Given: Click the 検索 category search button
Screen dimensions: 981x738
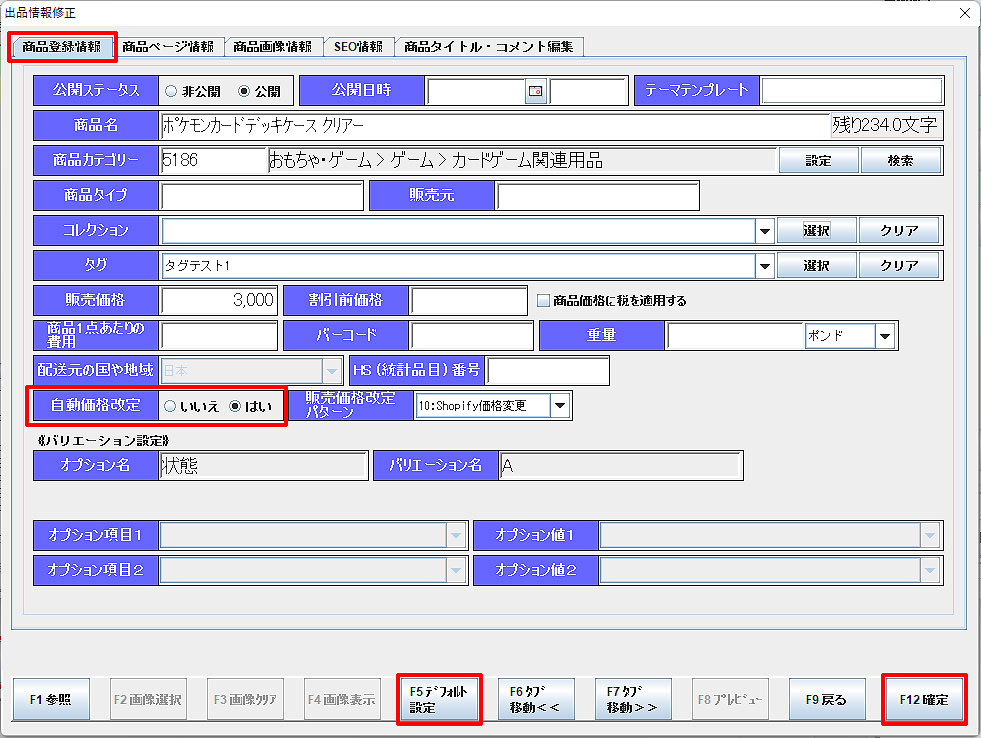Looking at the screenshot, I should [x=900, y=160].
